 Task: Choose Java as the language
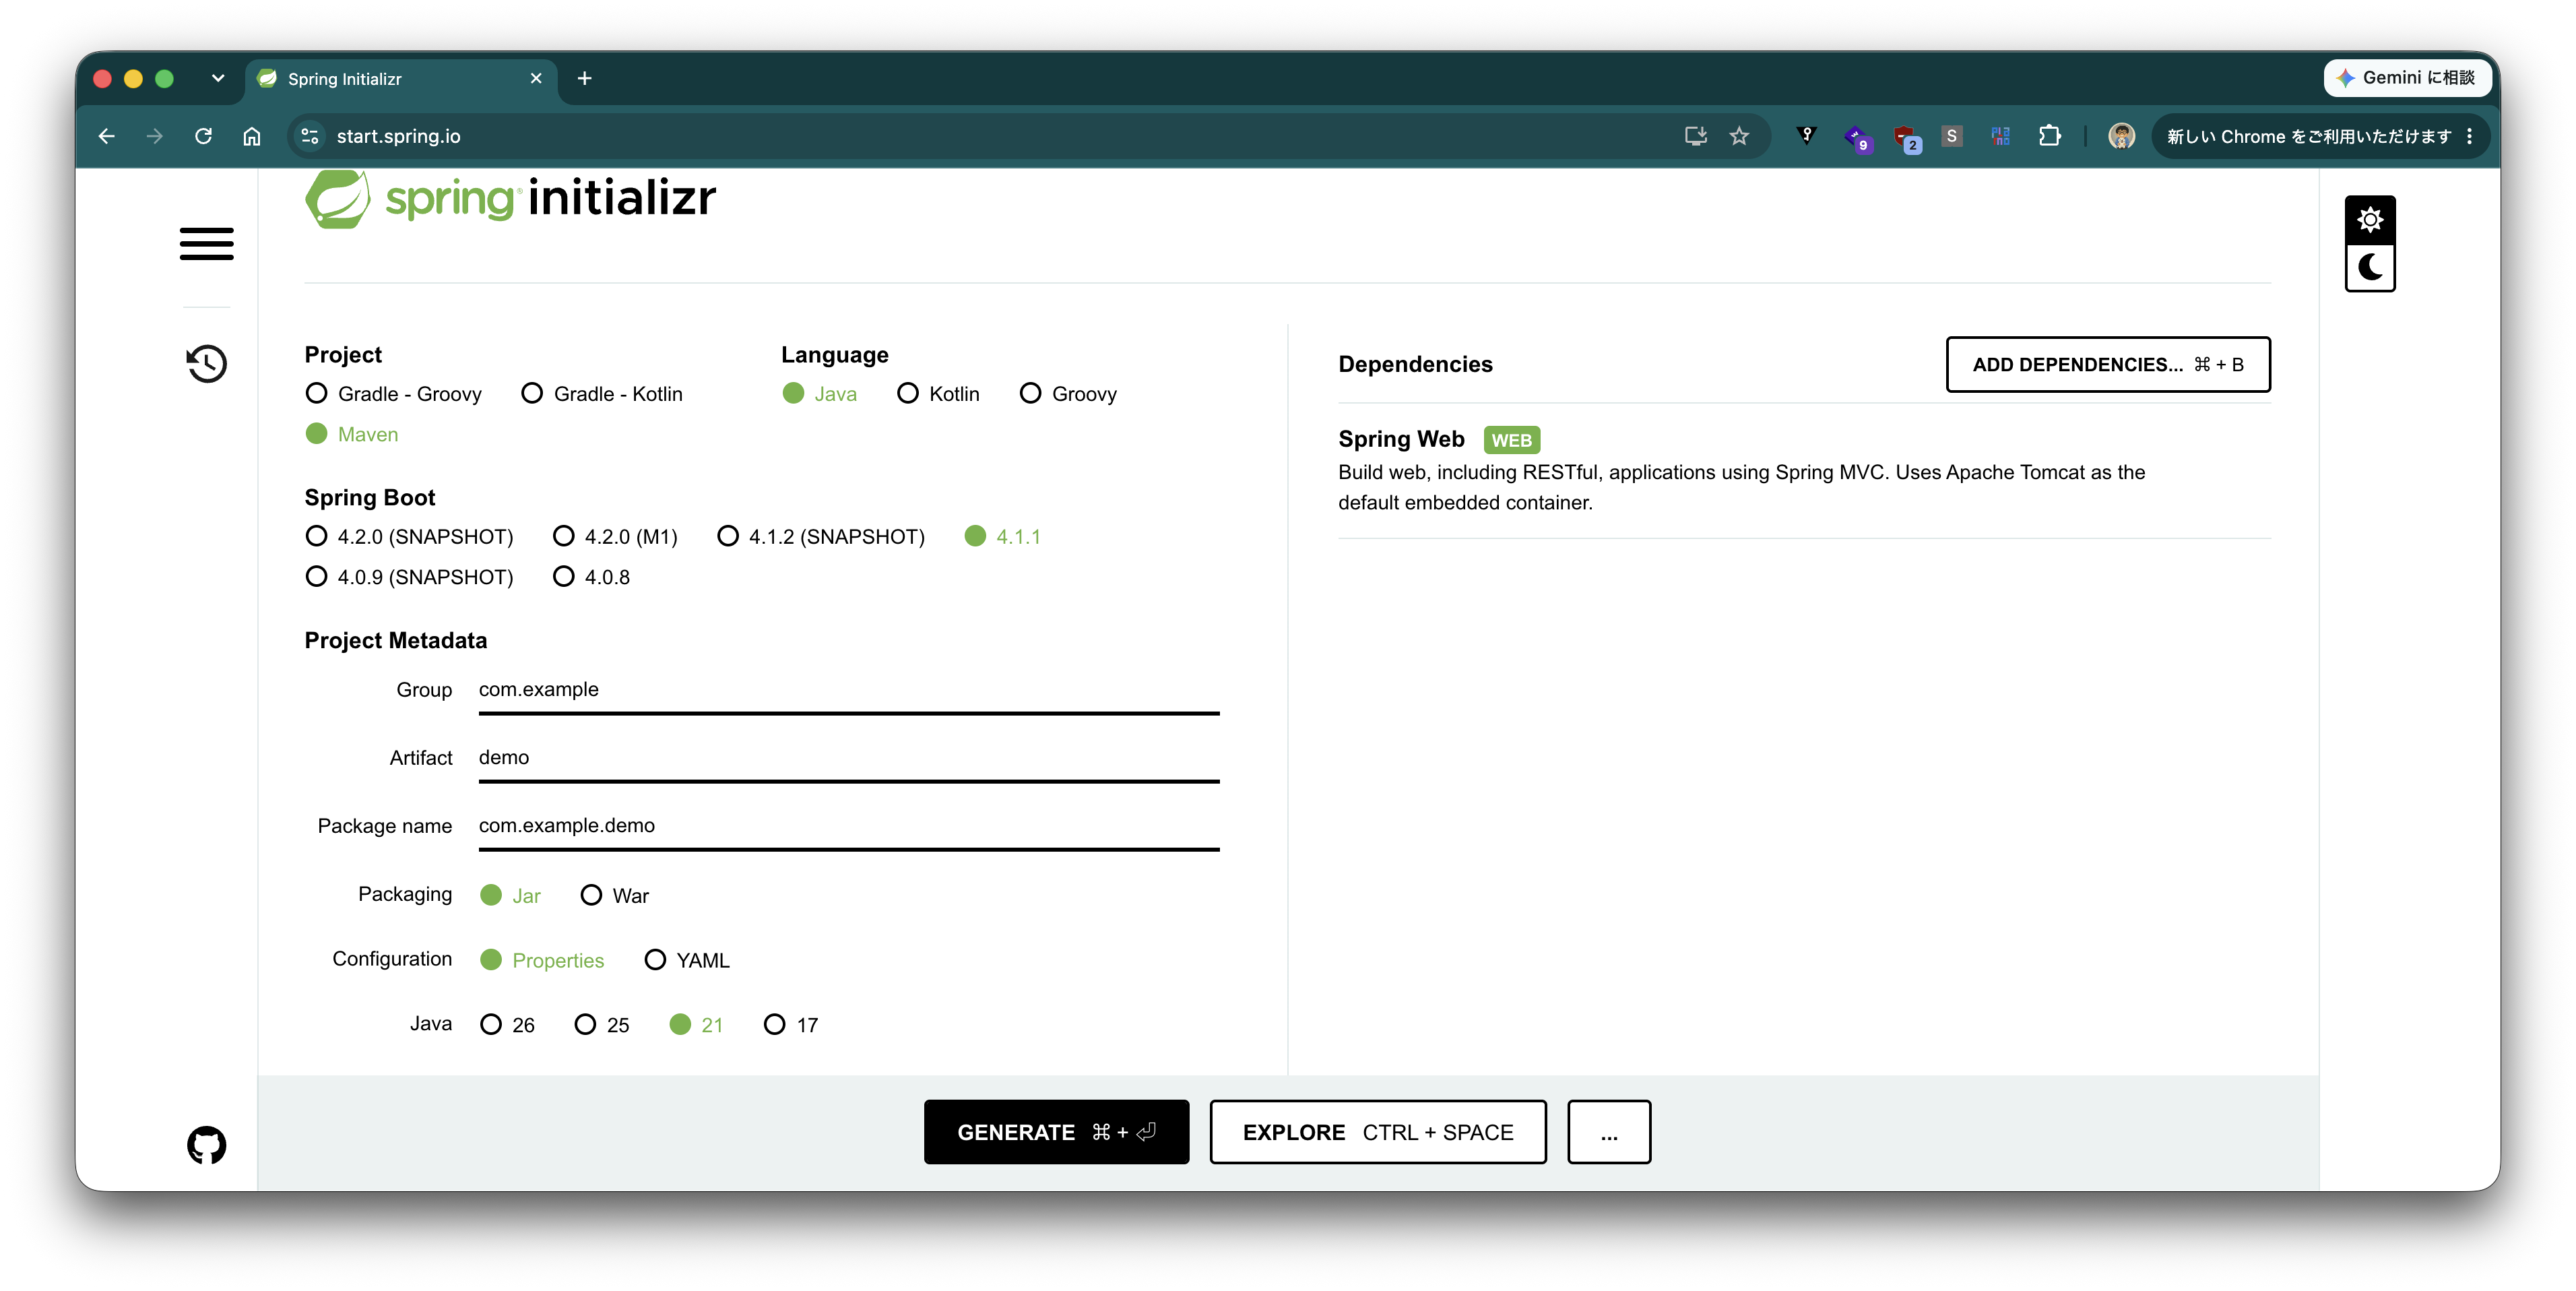[820, 394]
